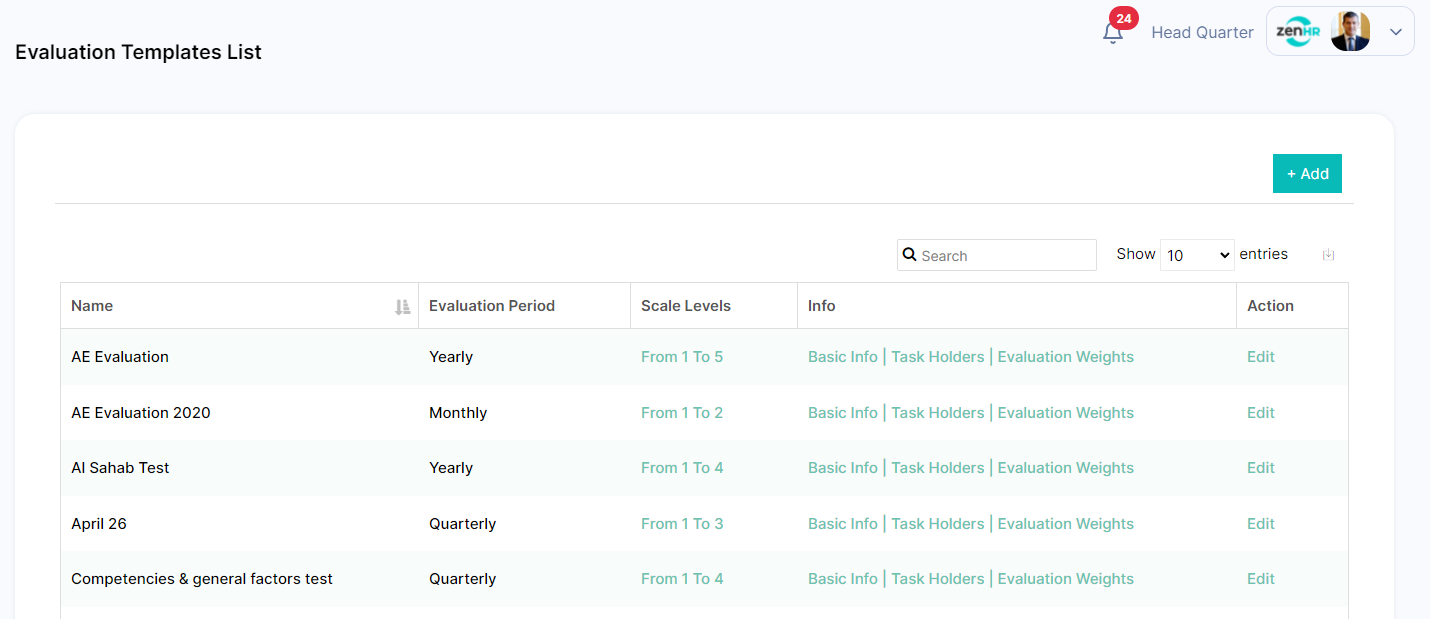1430x619 pixels.
Task: Open Task Holders for Al Sahab Test
Action: [x=938, y=468]
